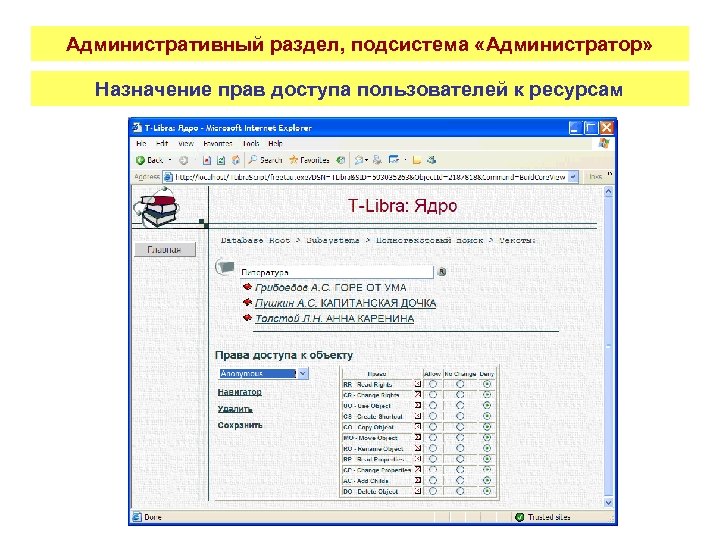Select No Change for Change Rights
Viewport: 720px width, 540px height.
click(460, 394)
